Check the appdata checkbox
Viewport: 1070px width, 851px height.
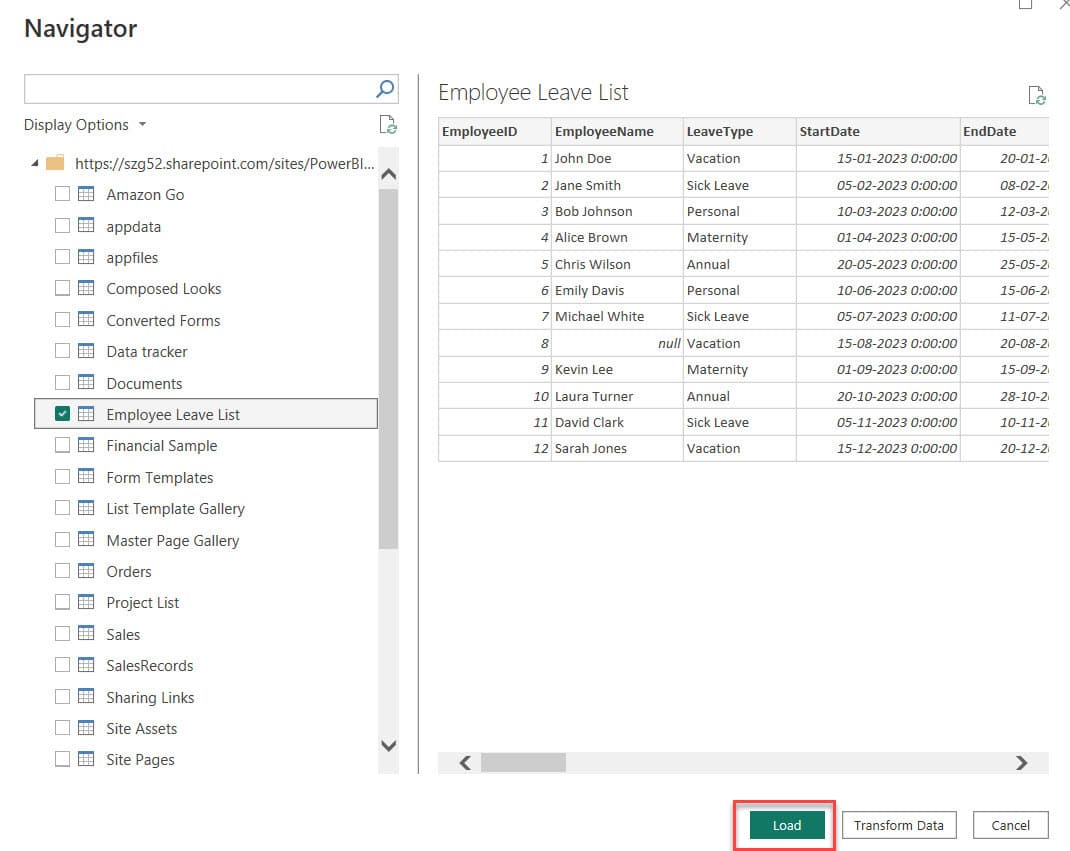click(x=62, y=225)
